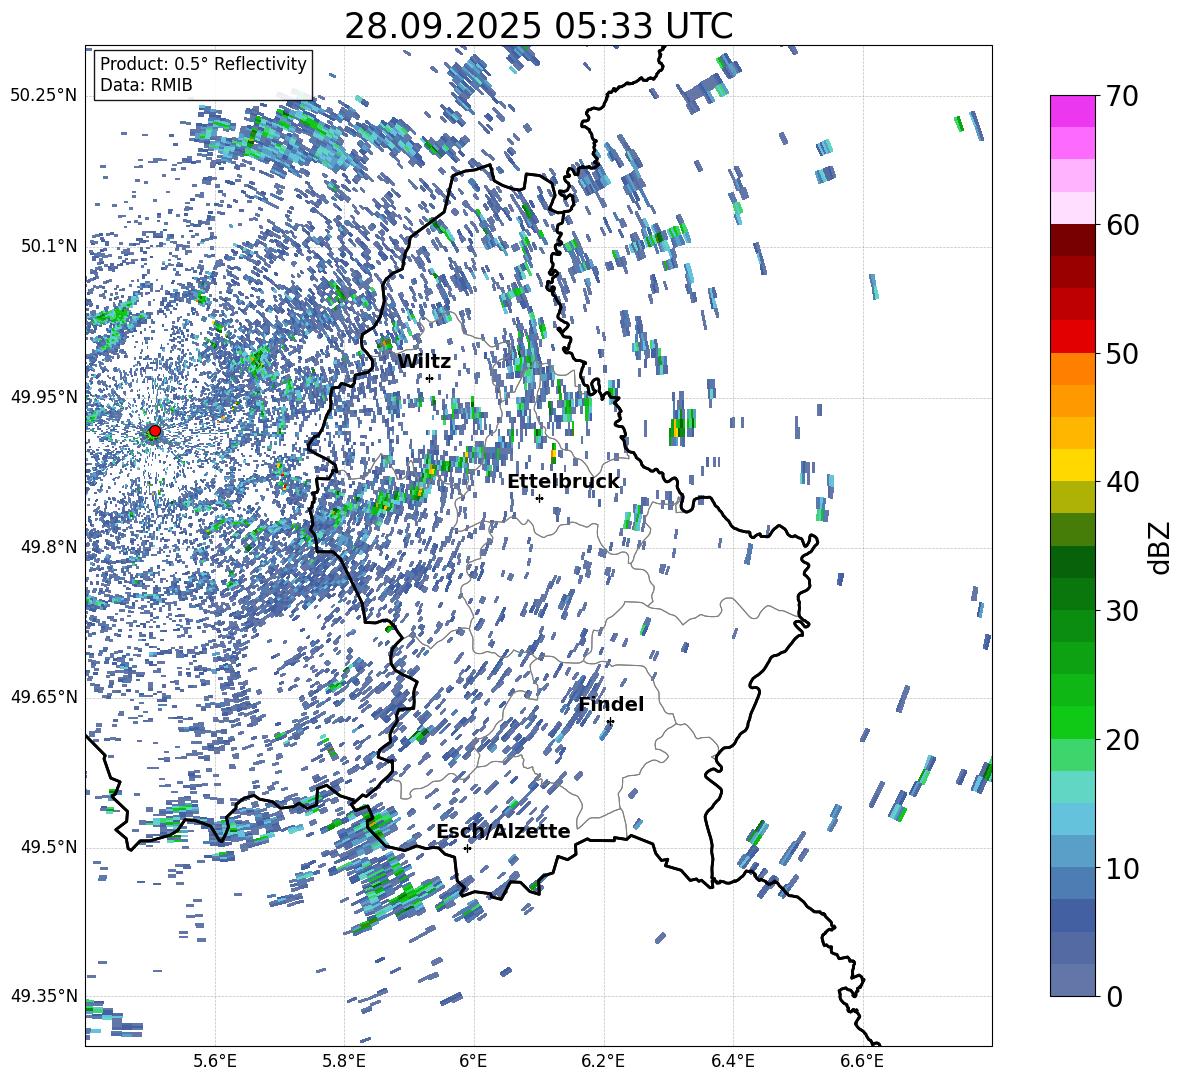This screenshot has width=1184, height=1081.
Task: Click the 50.1°N latitude label
Action: click(x=49, y=246)
